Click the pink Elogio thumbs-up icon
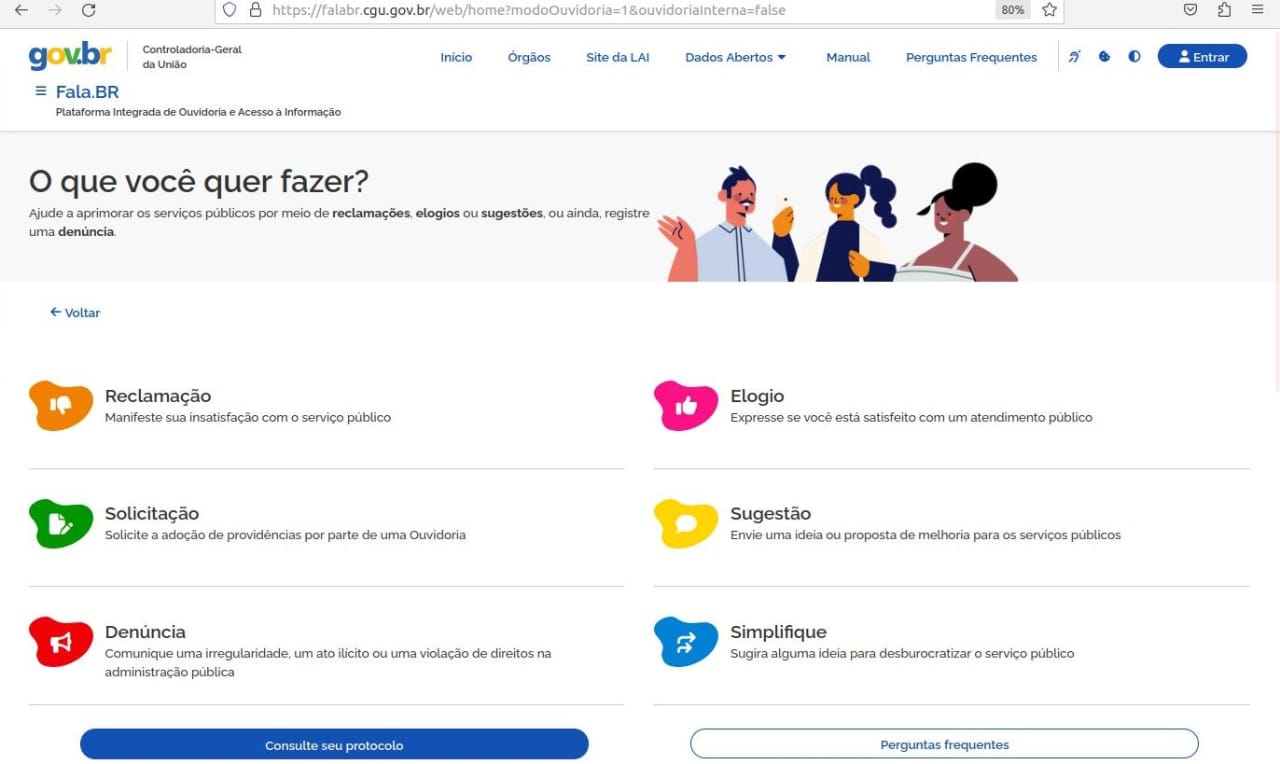 pos(686,405)
